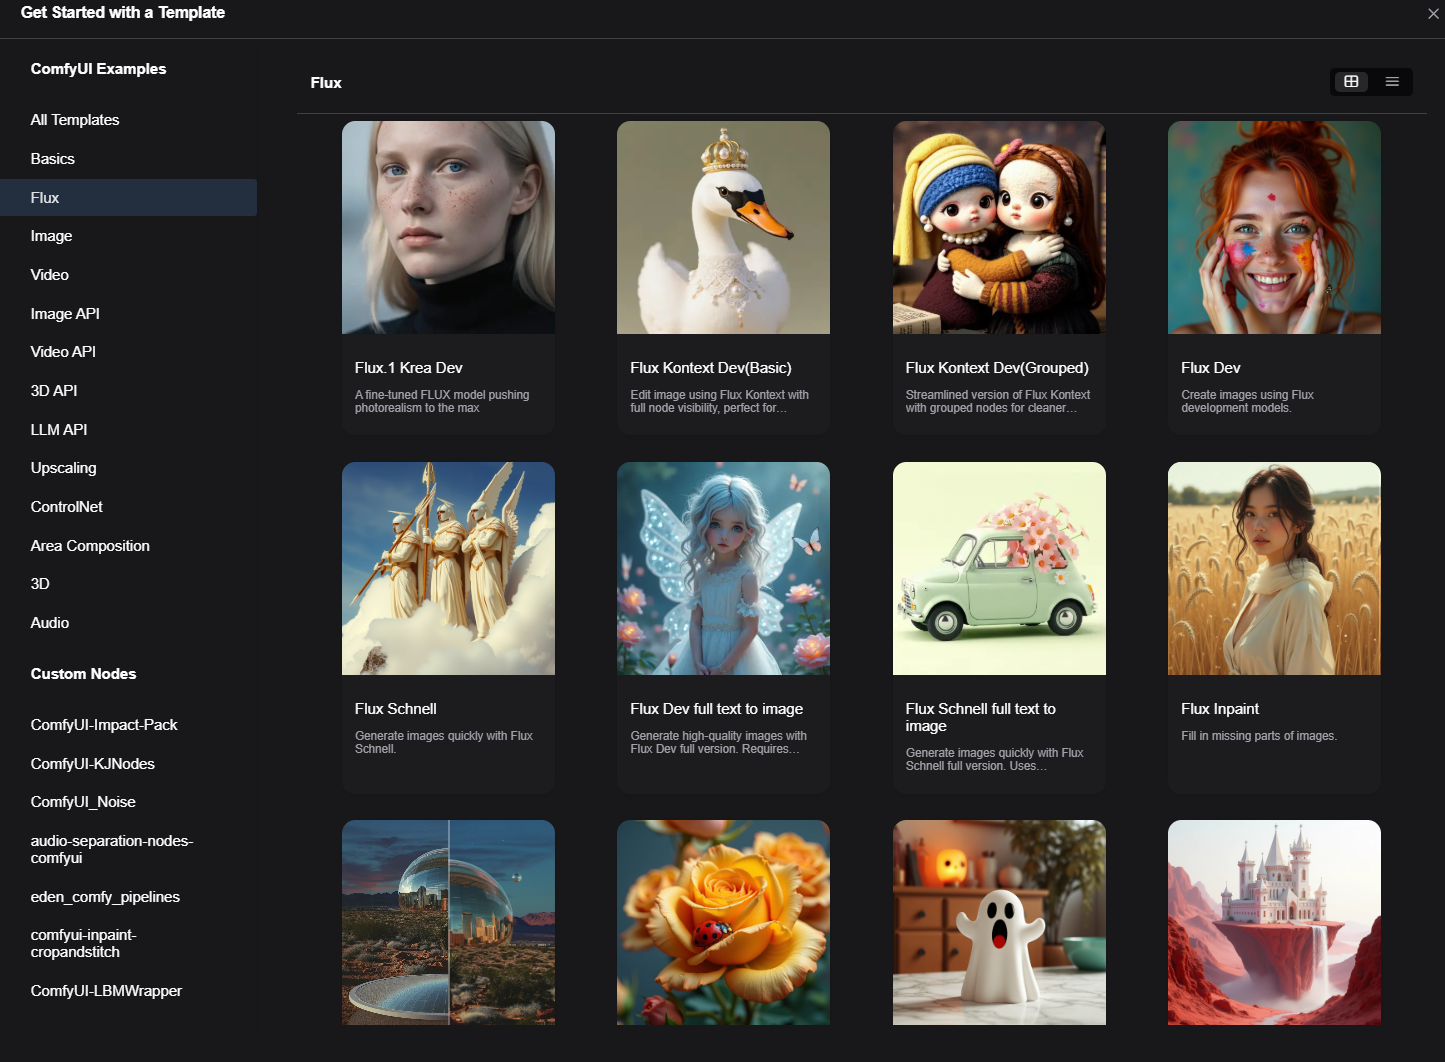Open the glass dome city thumbnail
Viewport: 1445px width, 1062px height.
448,922
